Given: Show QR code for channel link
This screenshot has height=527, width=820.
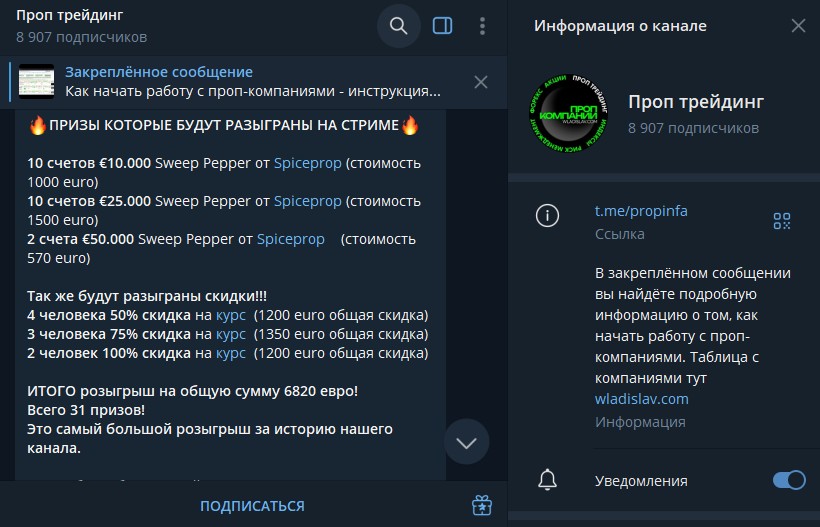Looking at the screenshot, I should (781, 221).
